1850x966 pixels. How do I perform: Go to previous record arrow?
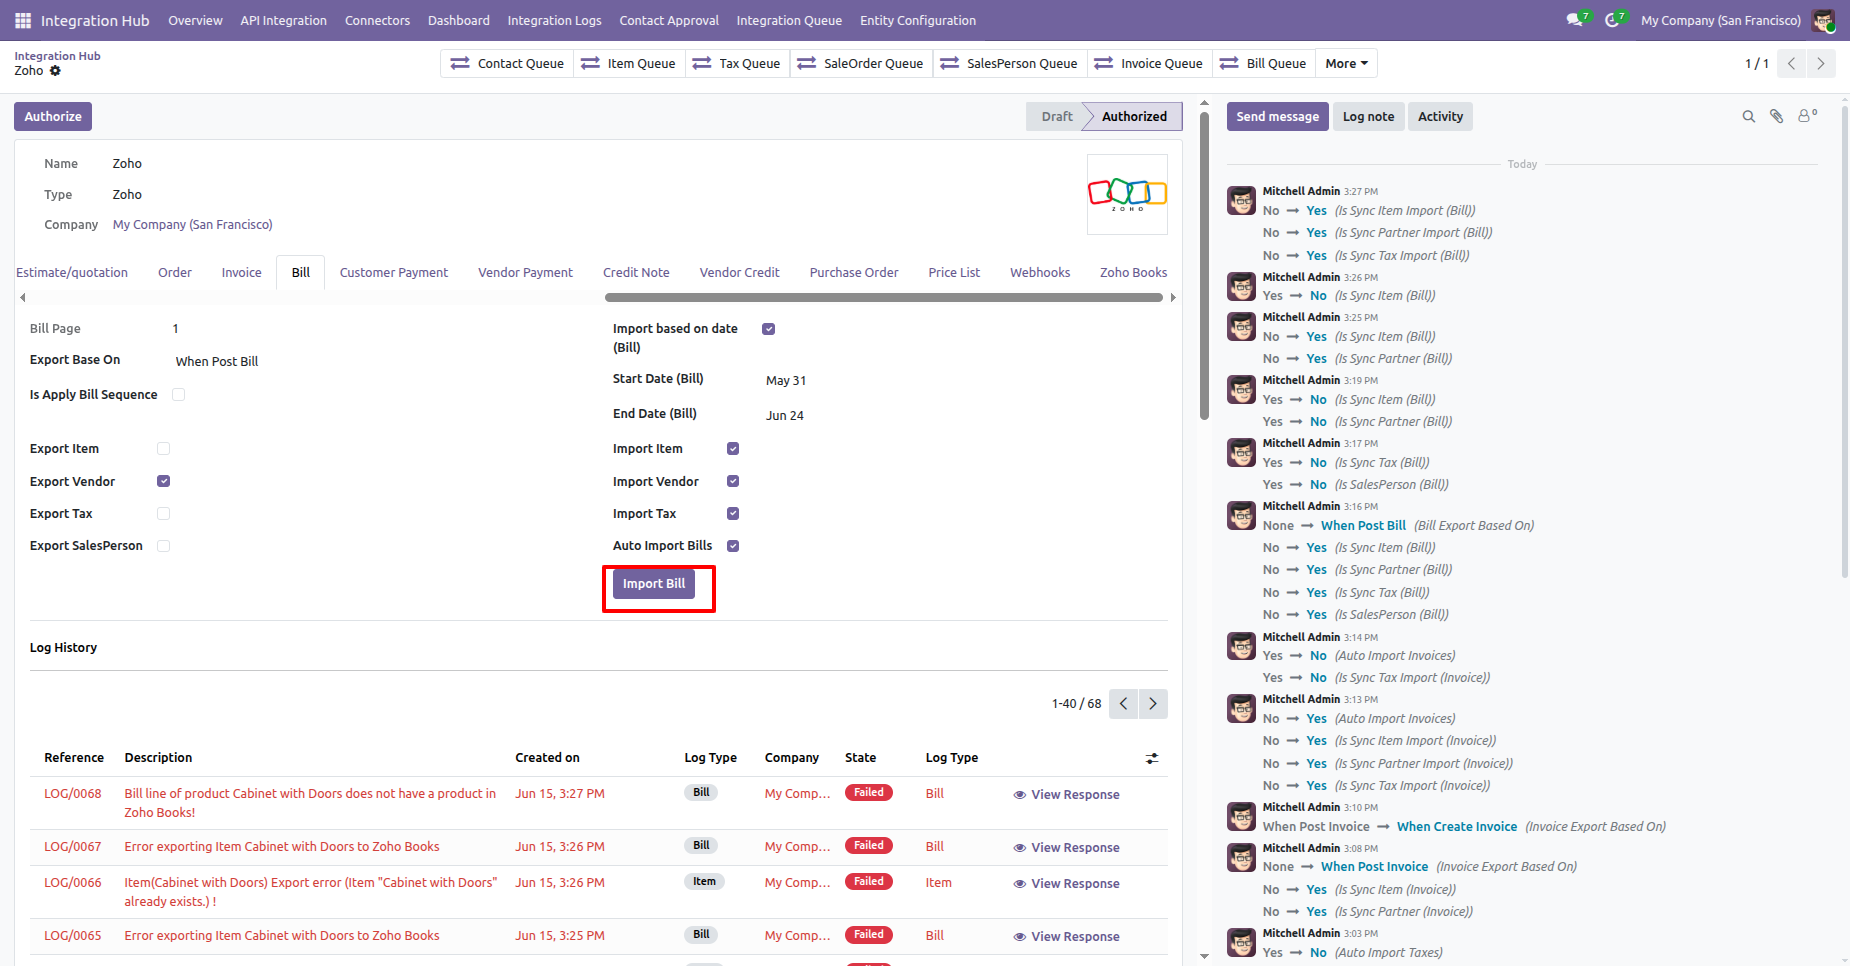tap(1792, 63)
